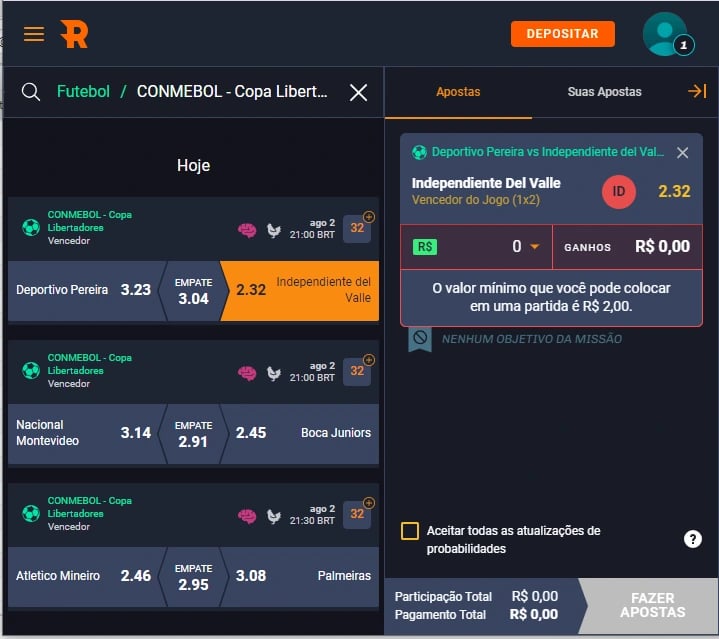Image resolution: width=719 pixels, height=639 pixels.
Task: Select Empate at 3.04
Action: 193,291
